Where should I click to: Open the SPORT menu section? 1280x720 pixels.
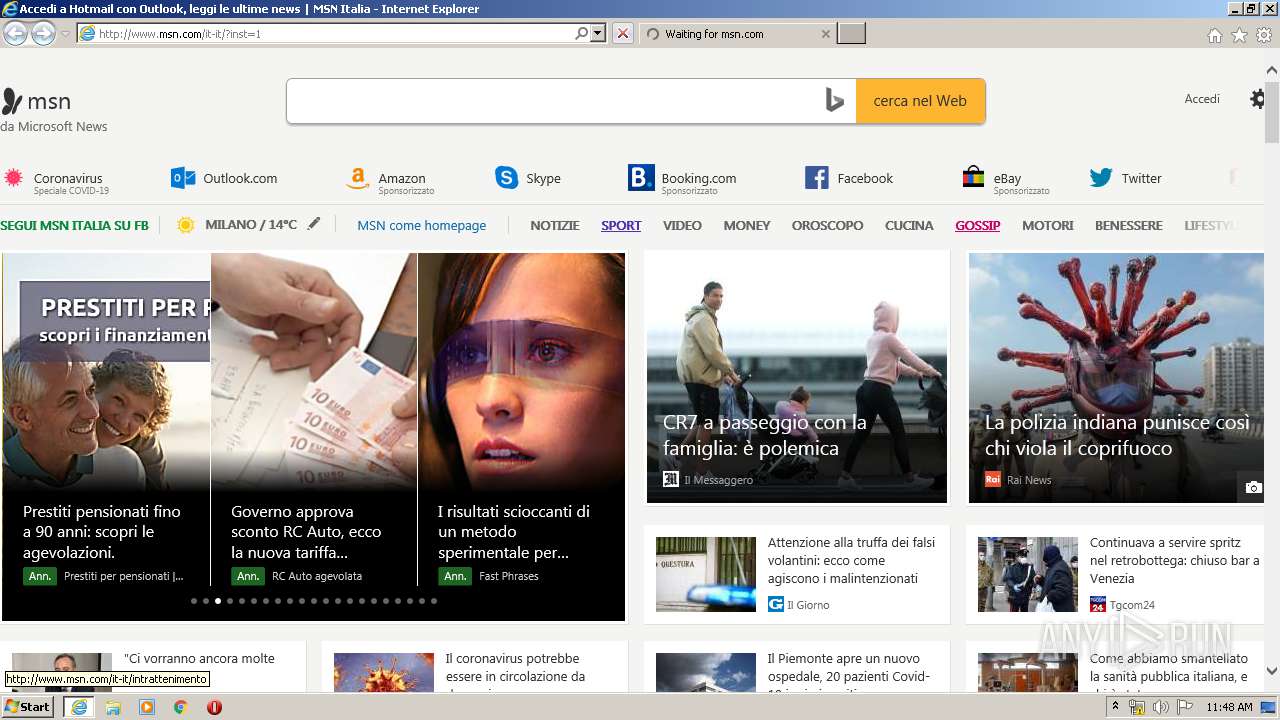(621, 226)
